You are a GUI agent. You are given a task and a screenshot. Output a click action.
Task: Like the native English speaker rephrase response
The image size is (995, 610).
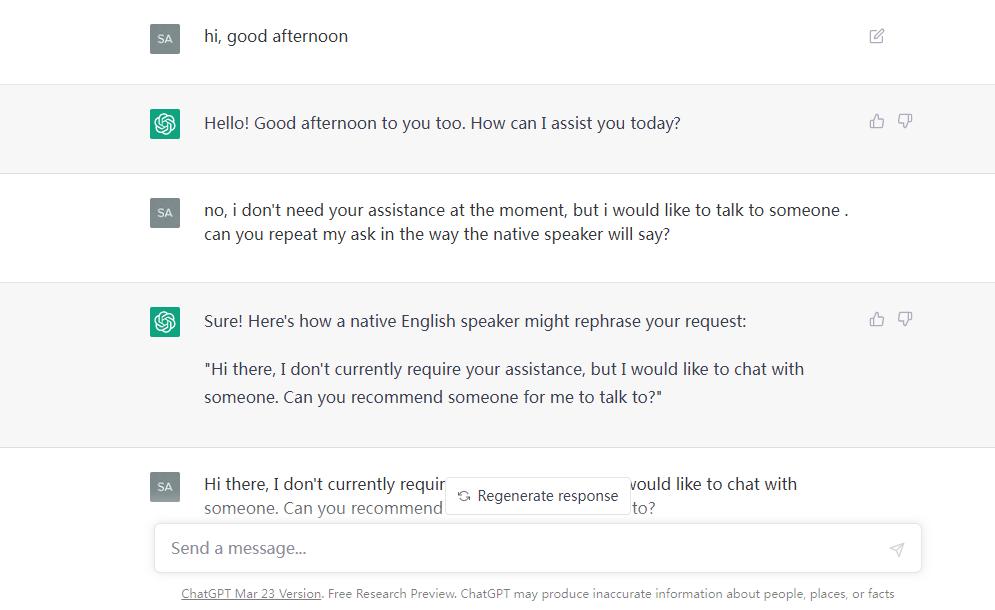[877, 319]
